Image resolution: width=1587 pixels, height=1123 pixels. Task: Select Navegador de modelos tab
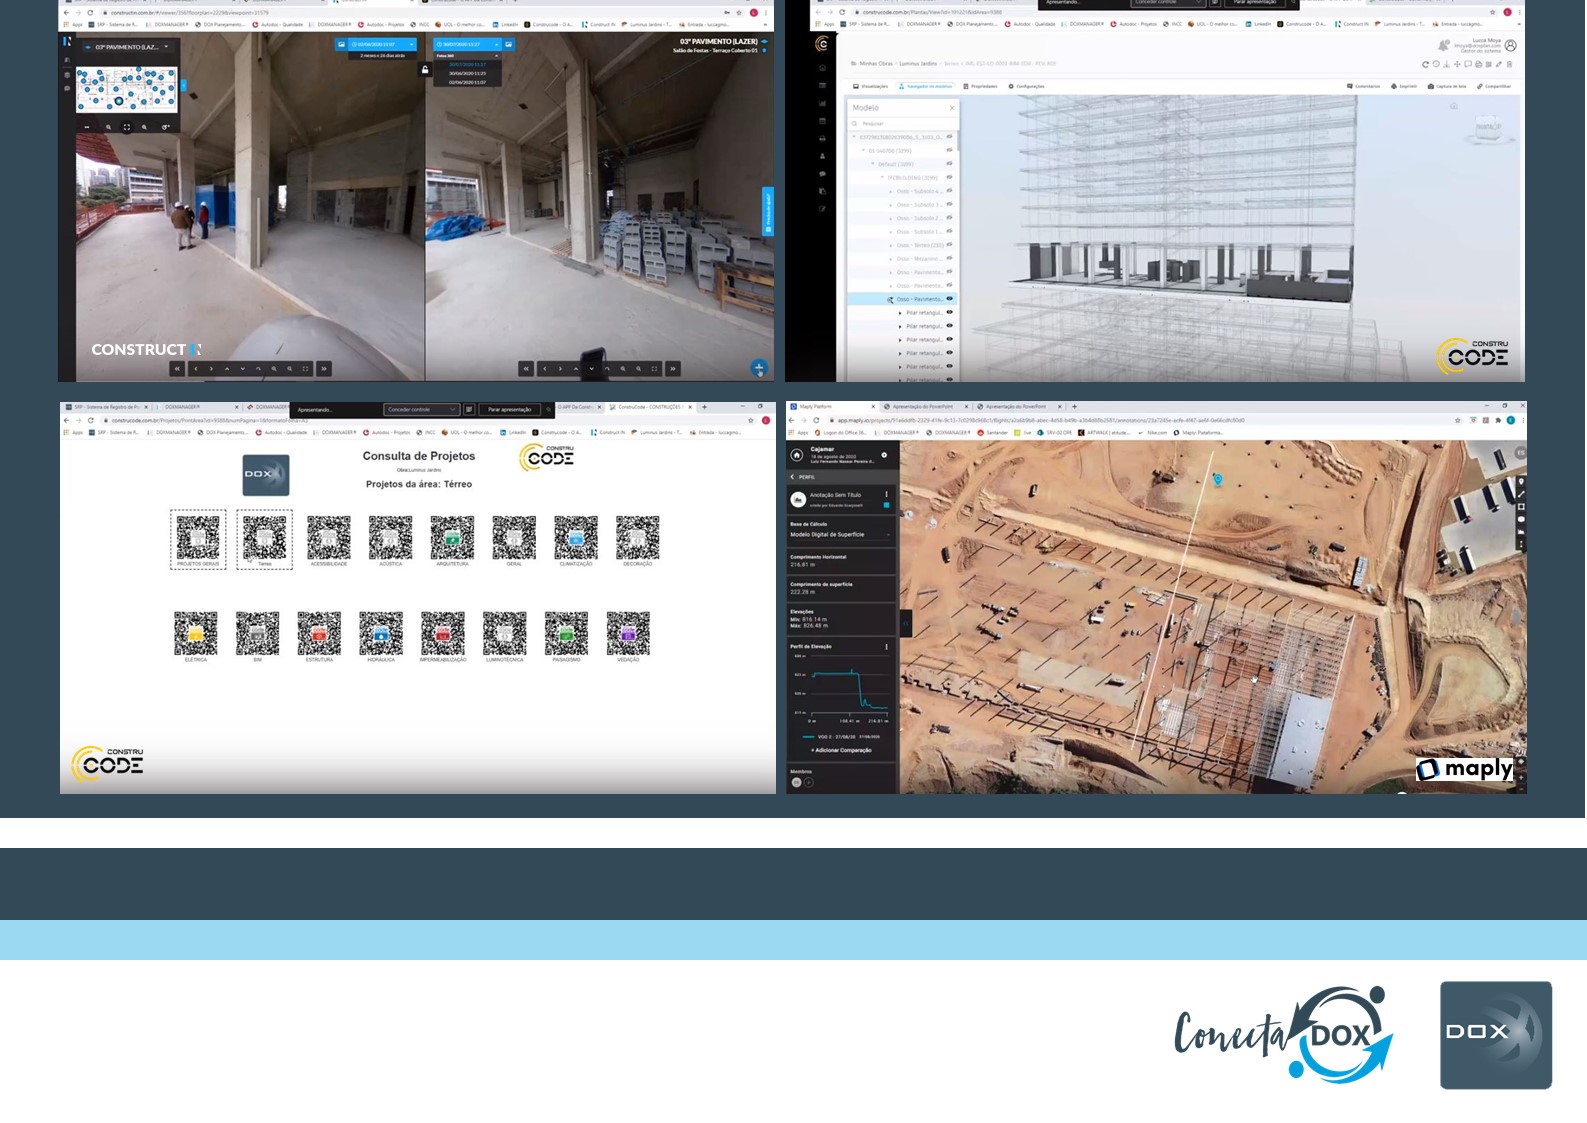(926, 86)
